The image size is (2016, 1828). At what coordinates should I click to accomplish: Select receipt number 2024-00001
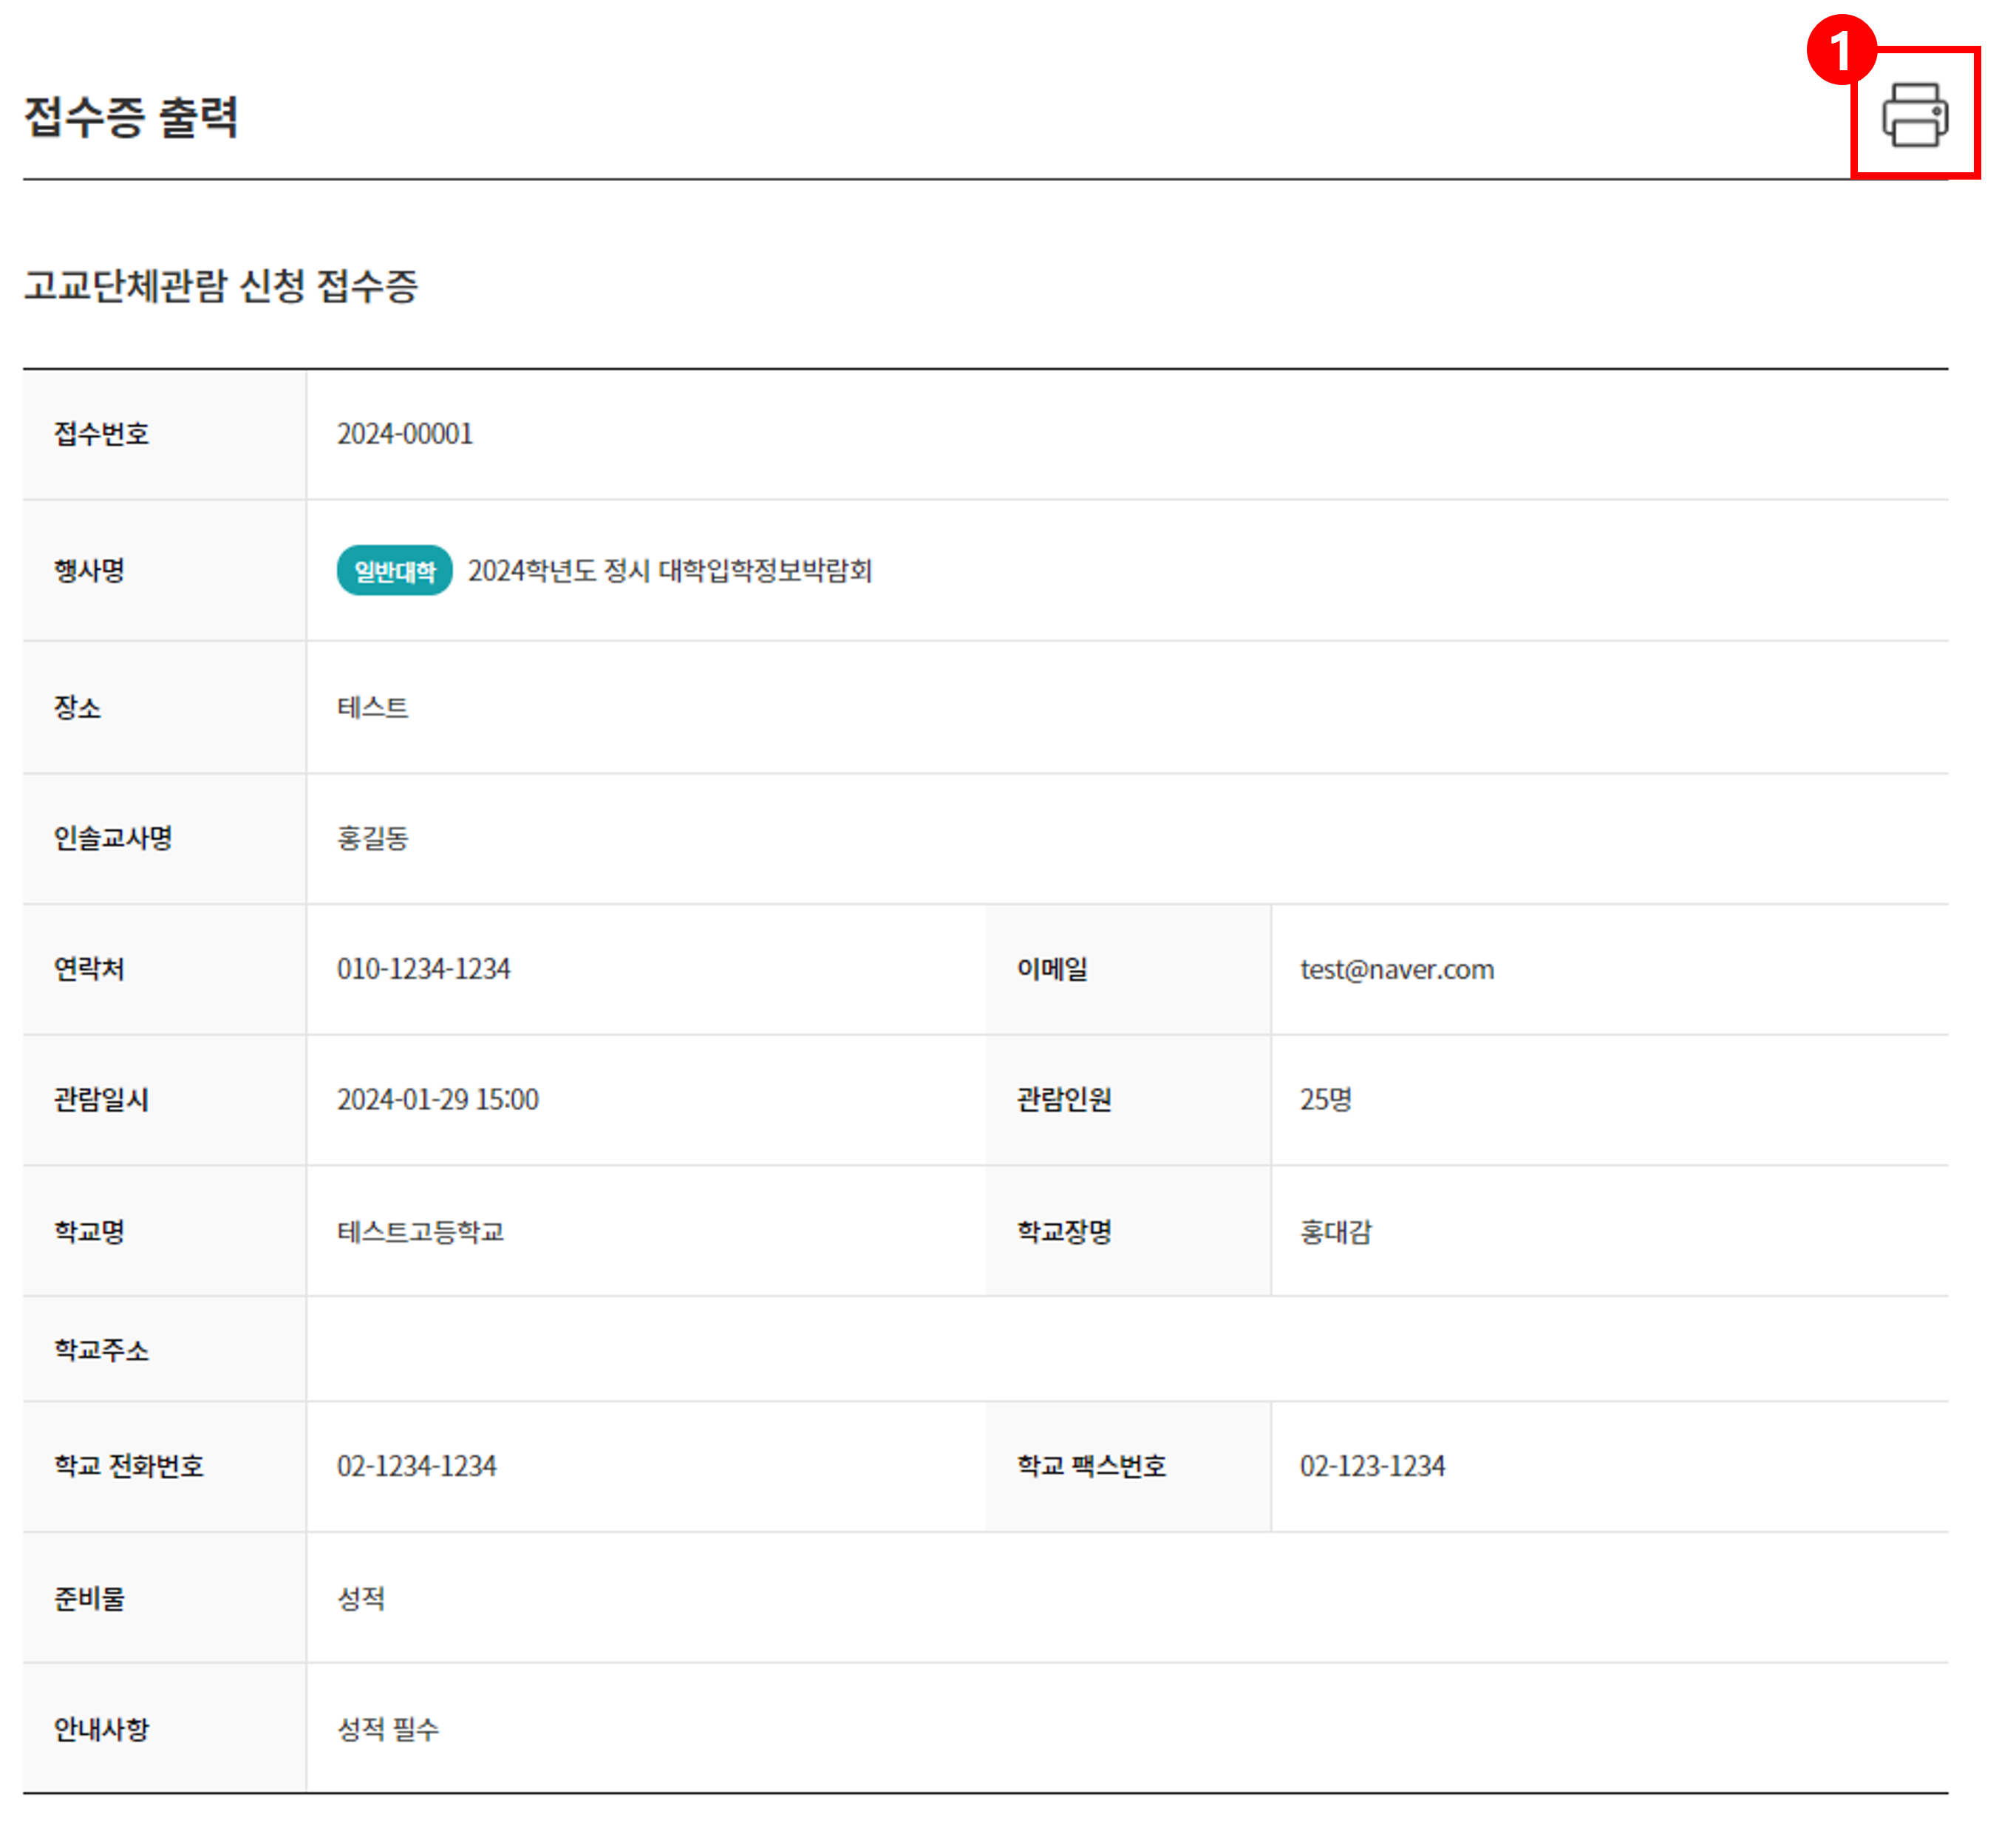405,434
